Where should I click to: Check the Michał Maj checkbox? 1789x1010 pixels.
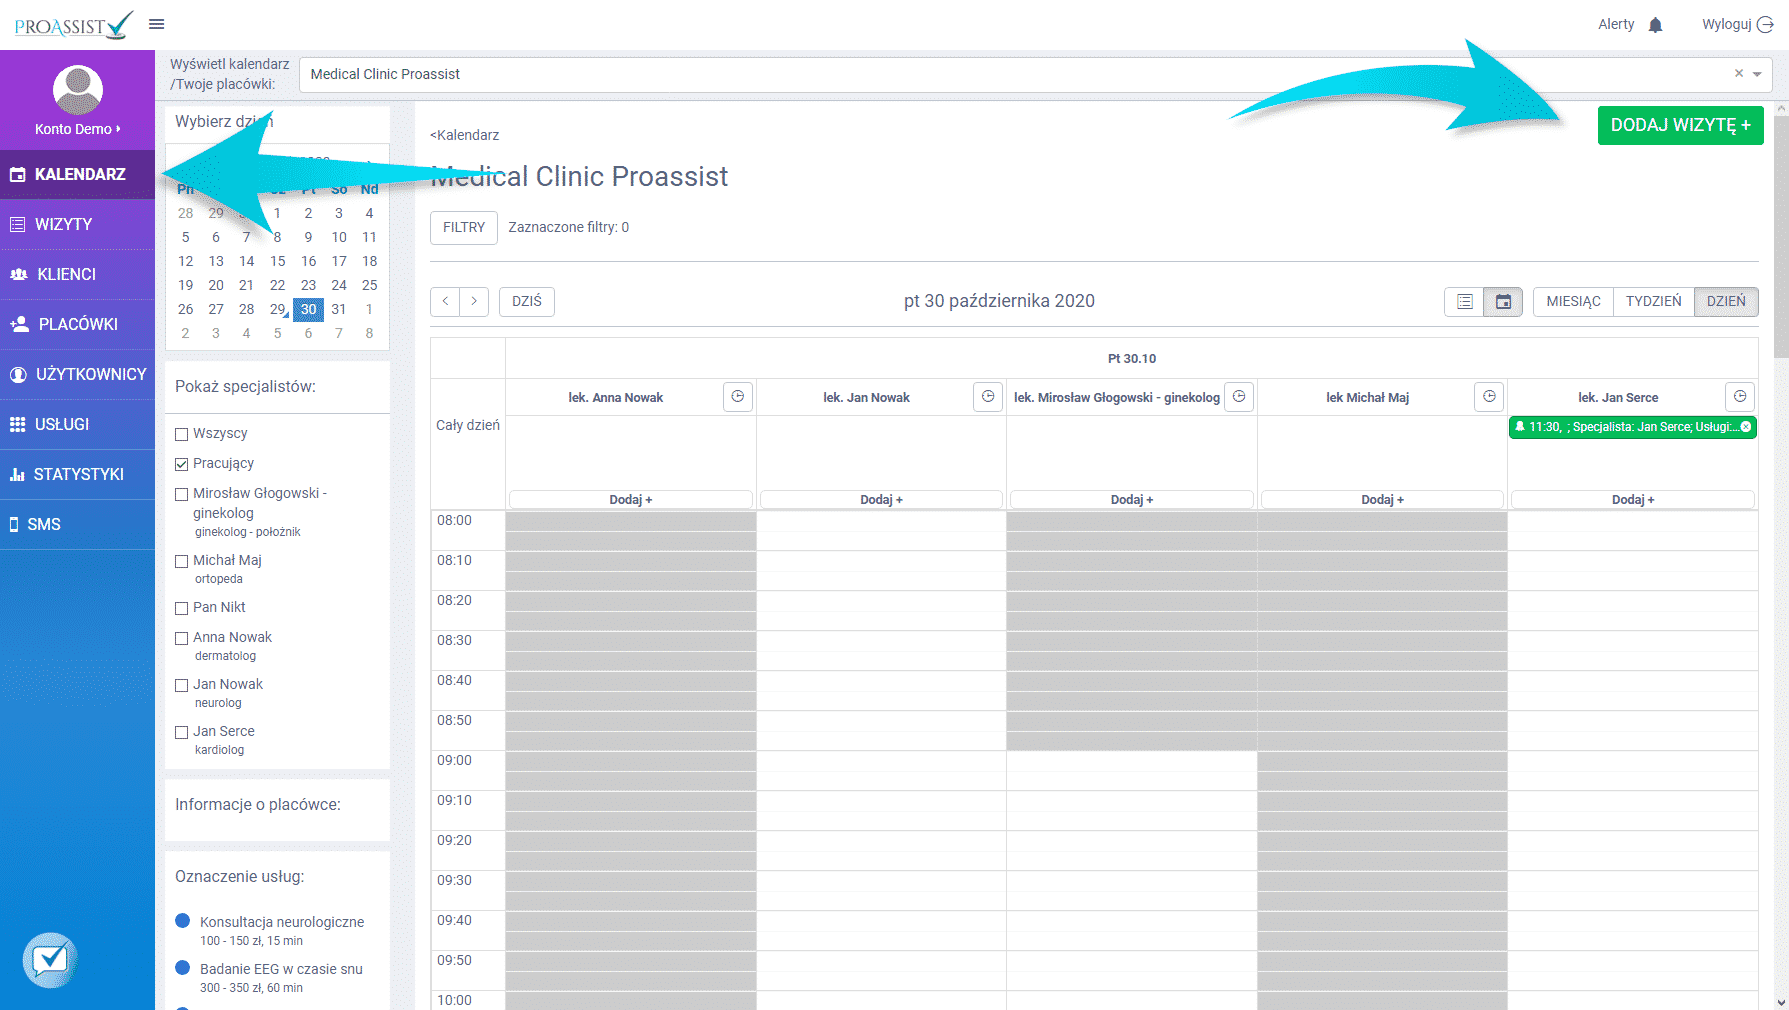coord(182,561)
